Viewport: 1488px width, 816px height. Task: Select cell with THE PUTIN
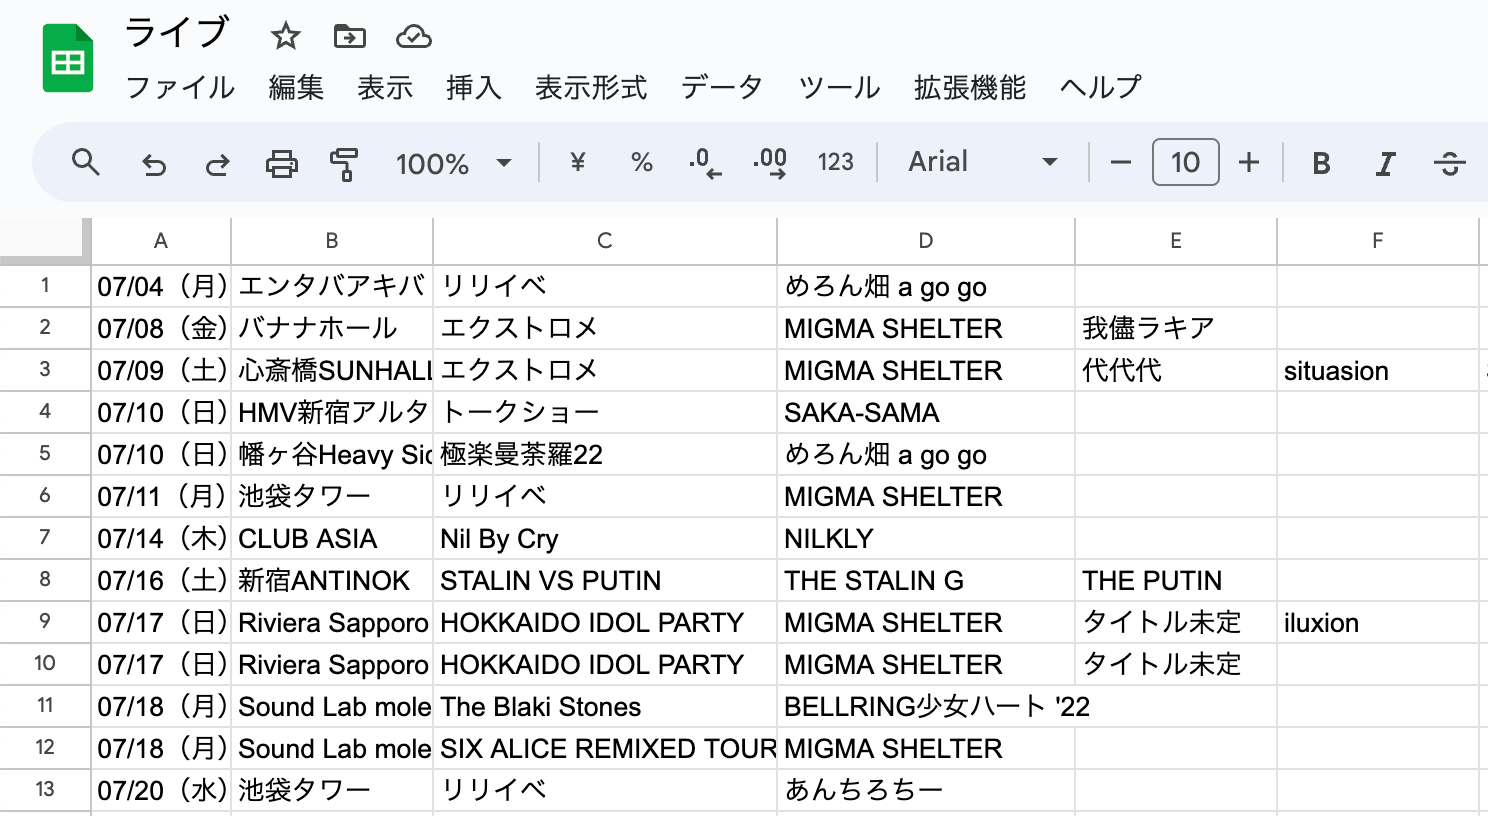(x=1176, y=581)
